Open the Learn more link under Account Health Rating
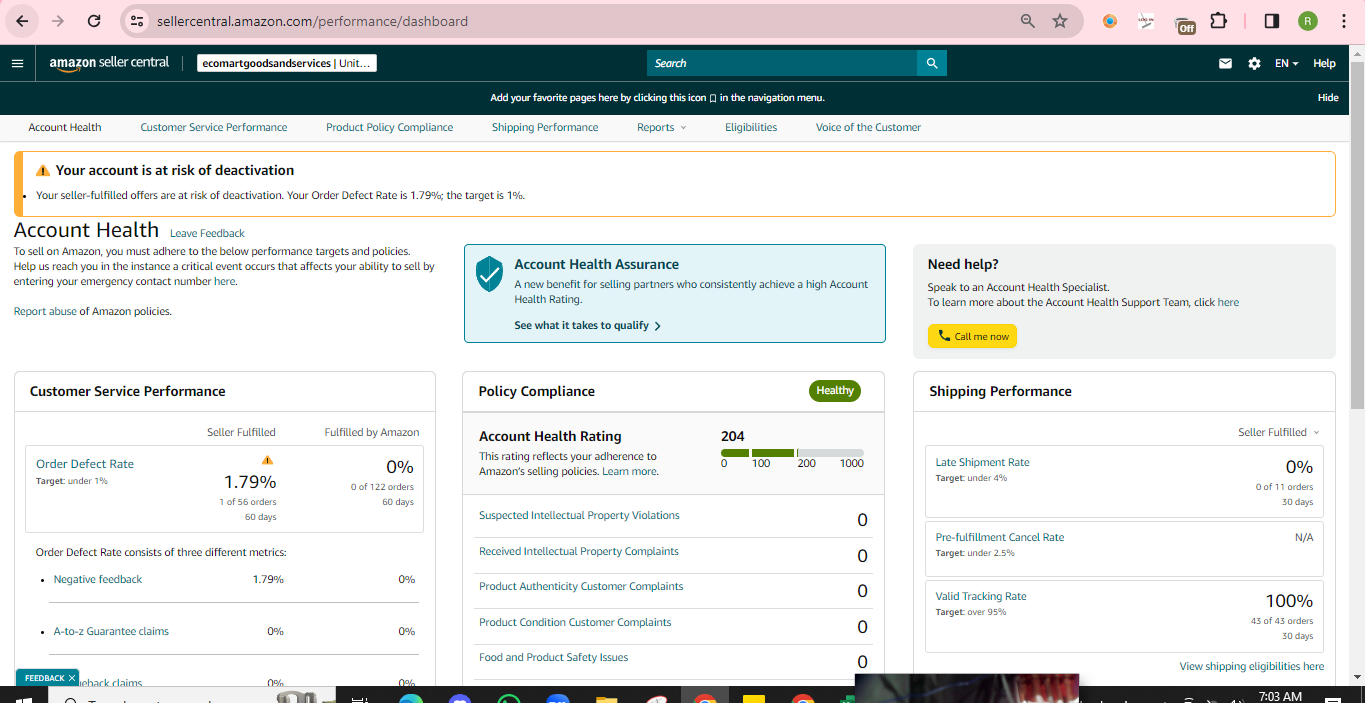 [x=629, y=471]
